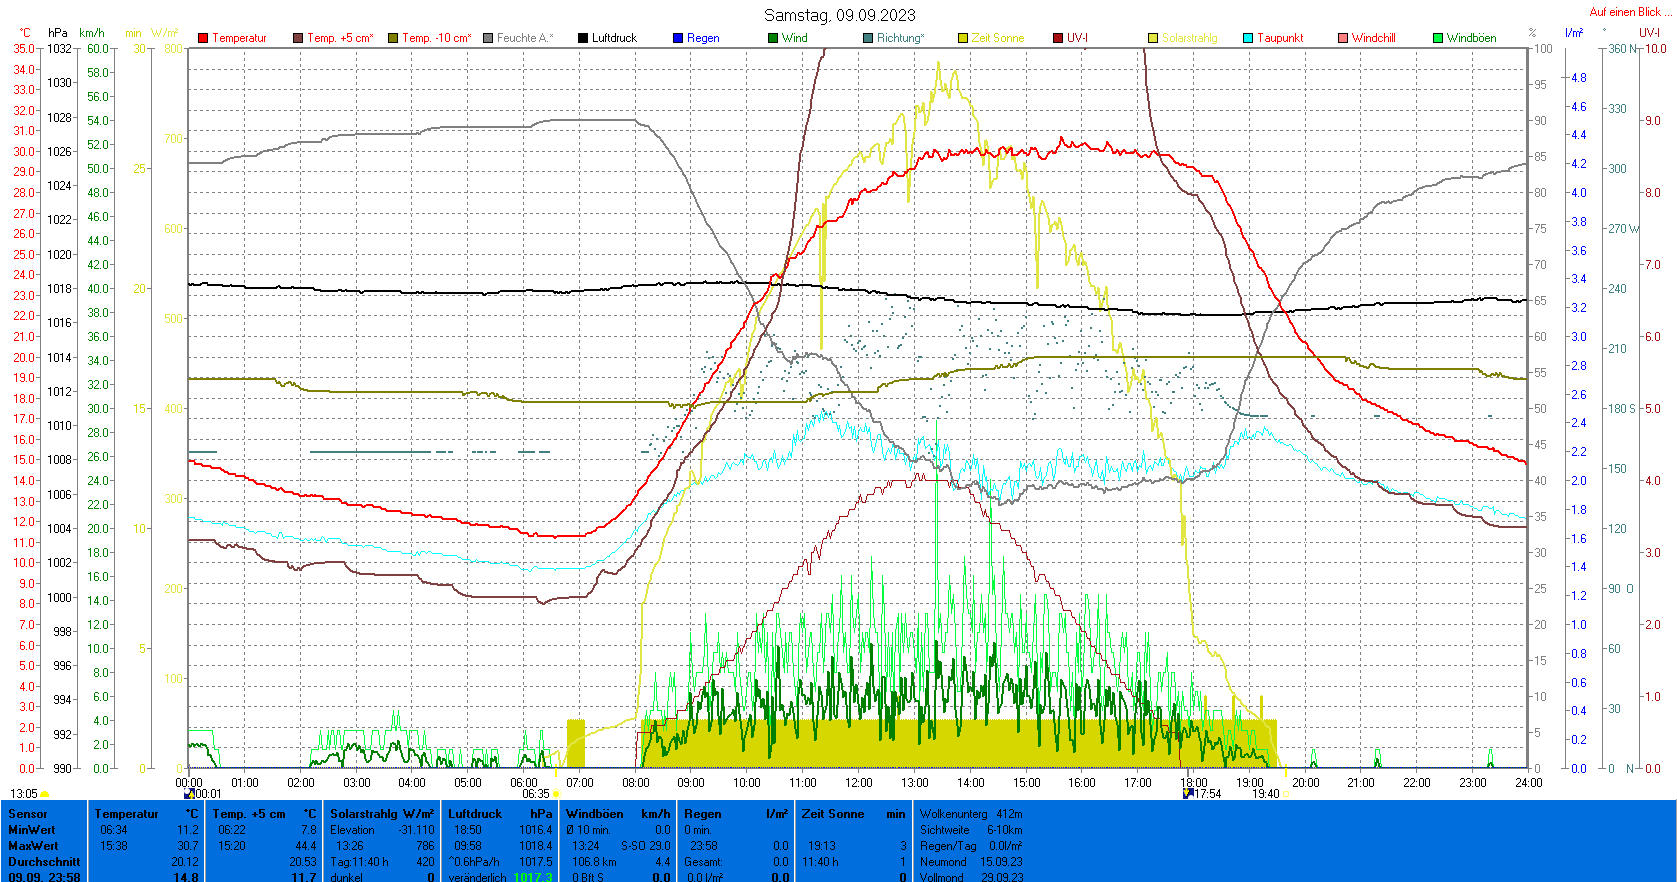Click the Zeit Sonne legend label
This screenshot has width=1677, height=882.
point(998,38)
